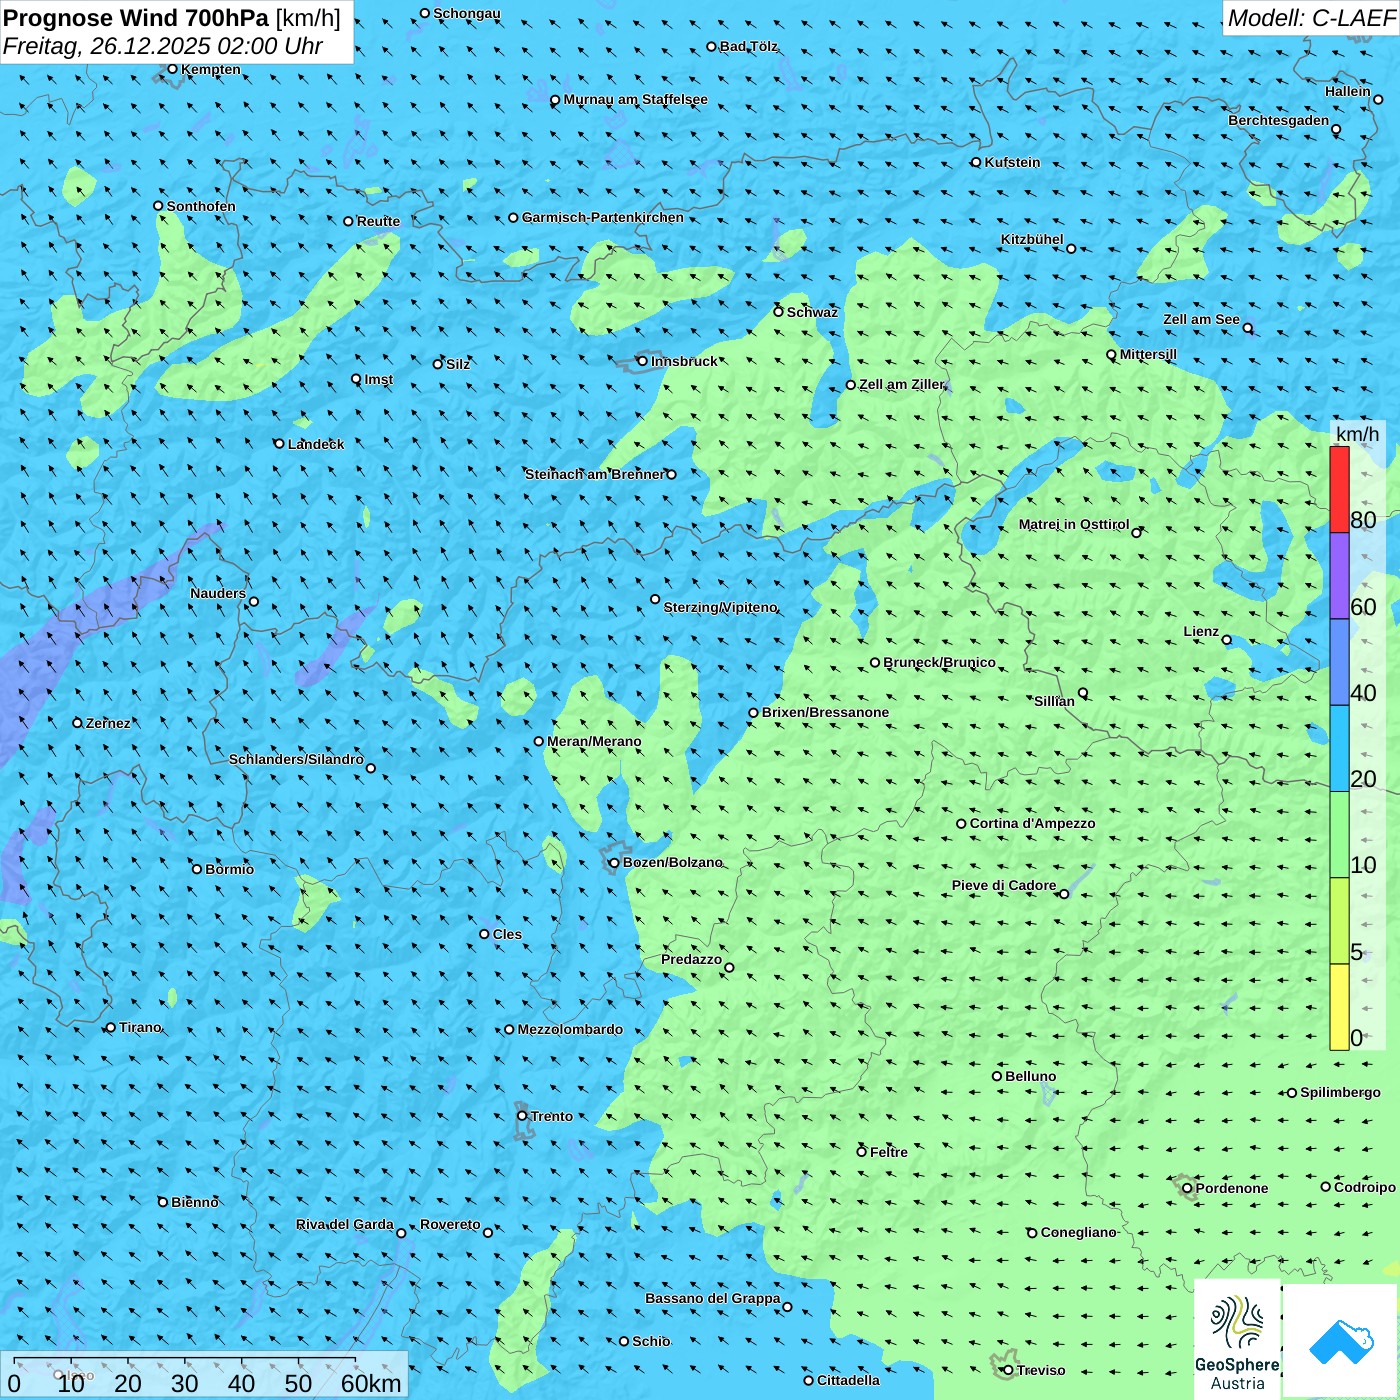
Task: Click the Kitzbühel label
Action: [1033, 239]
